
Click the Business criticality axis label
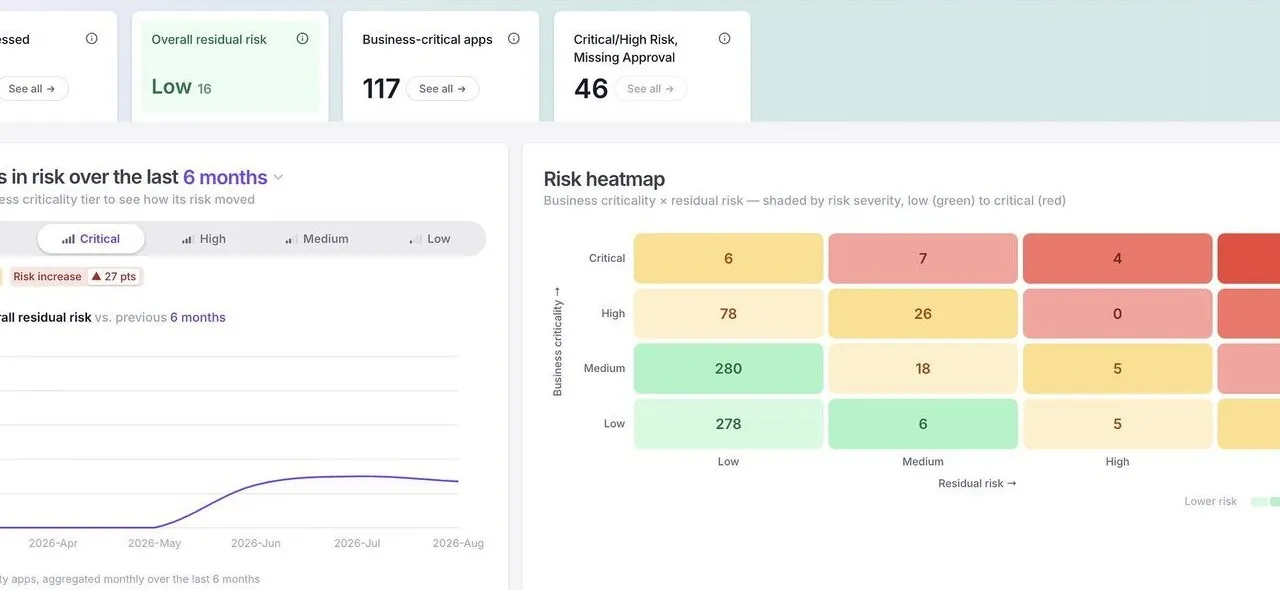click(x=557, y=341)
